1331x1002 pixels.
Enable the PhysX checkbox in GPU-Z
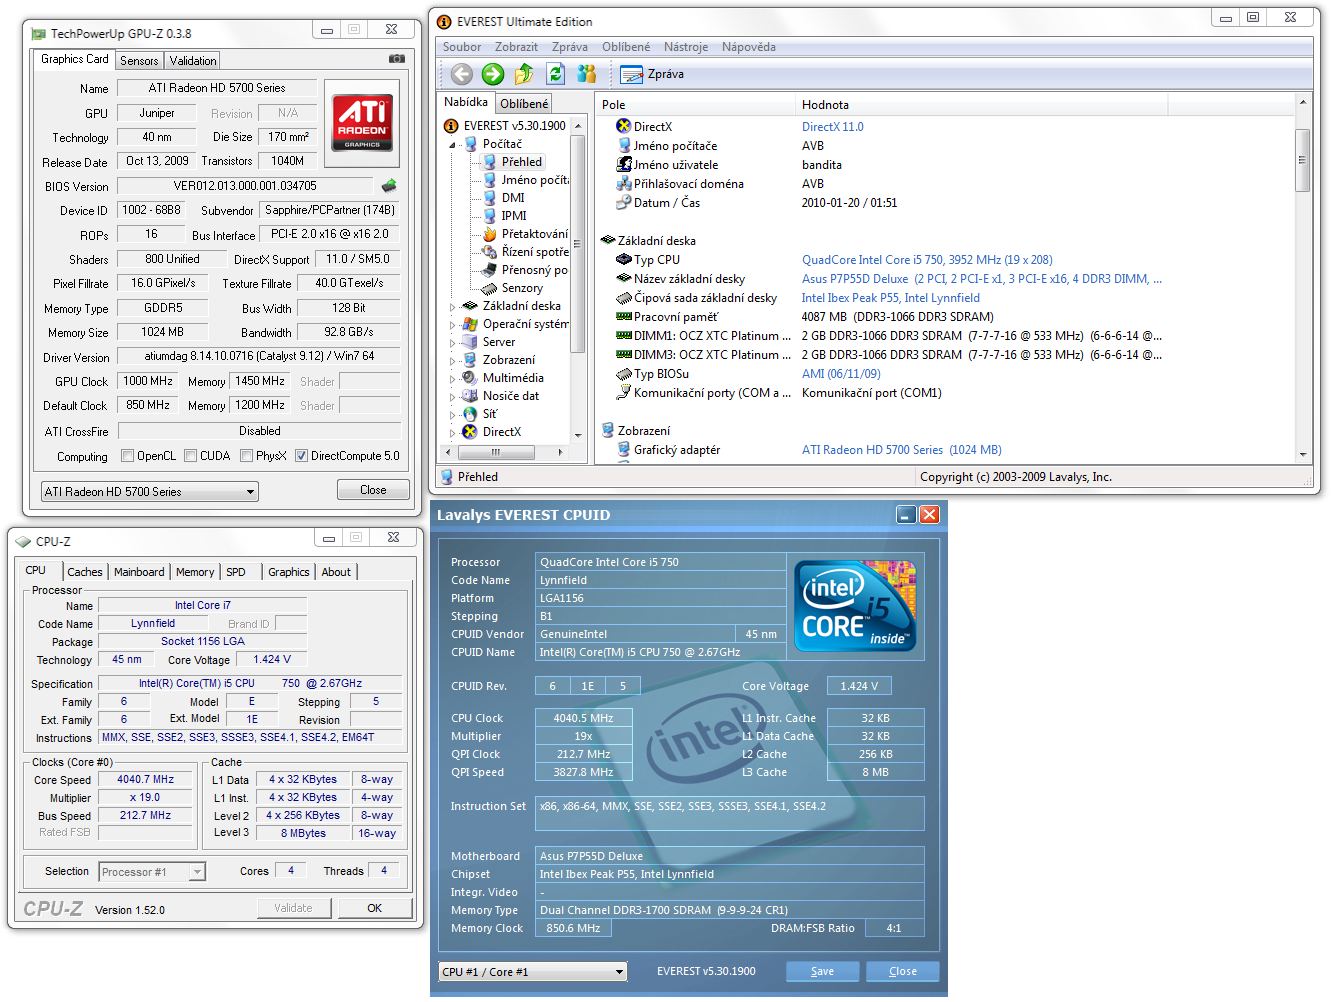(x=246, y=456)
